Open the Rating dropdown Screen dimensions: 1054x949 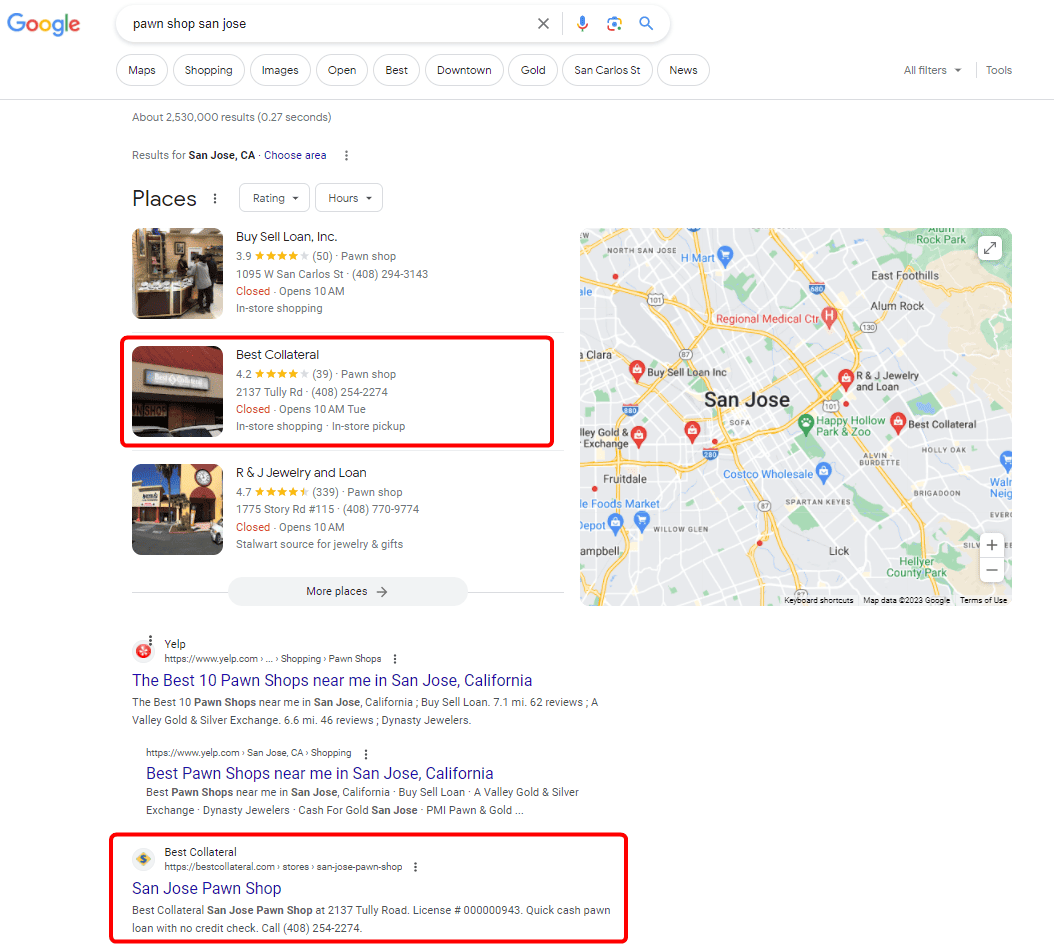[x=274, y=197]
